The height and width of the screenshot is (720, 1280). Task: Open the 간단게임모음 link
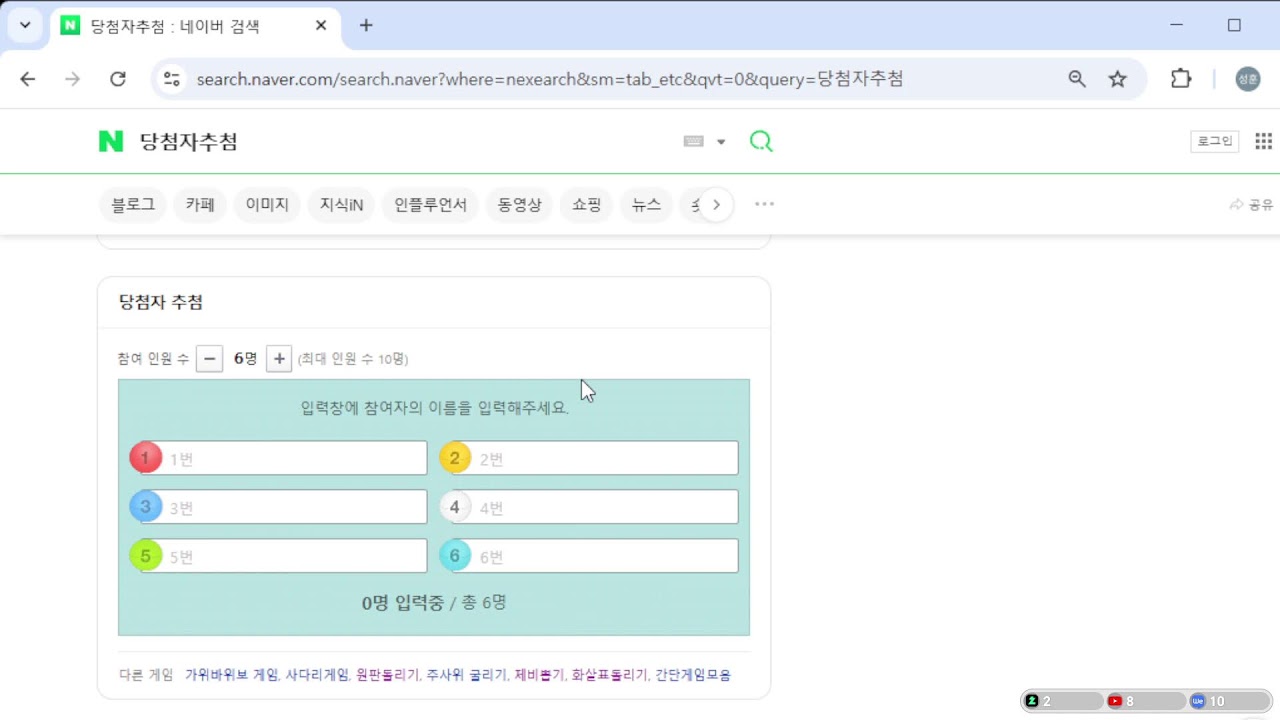693,675
